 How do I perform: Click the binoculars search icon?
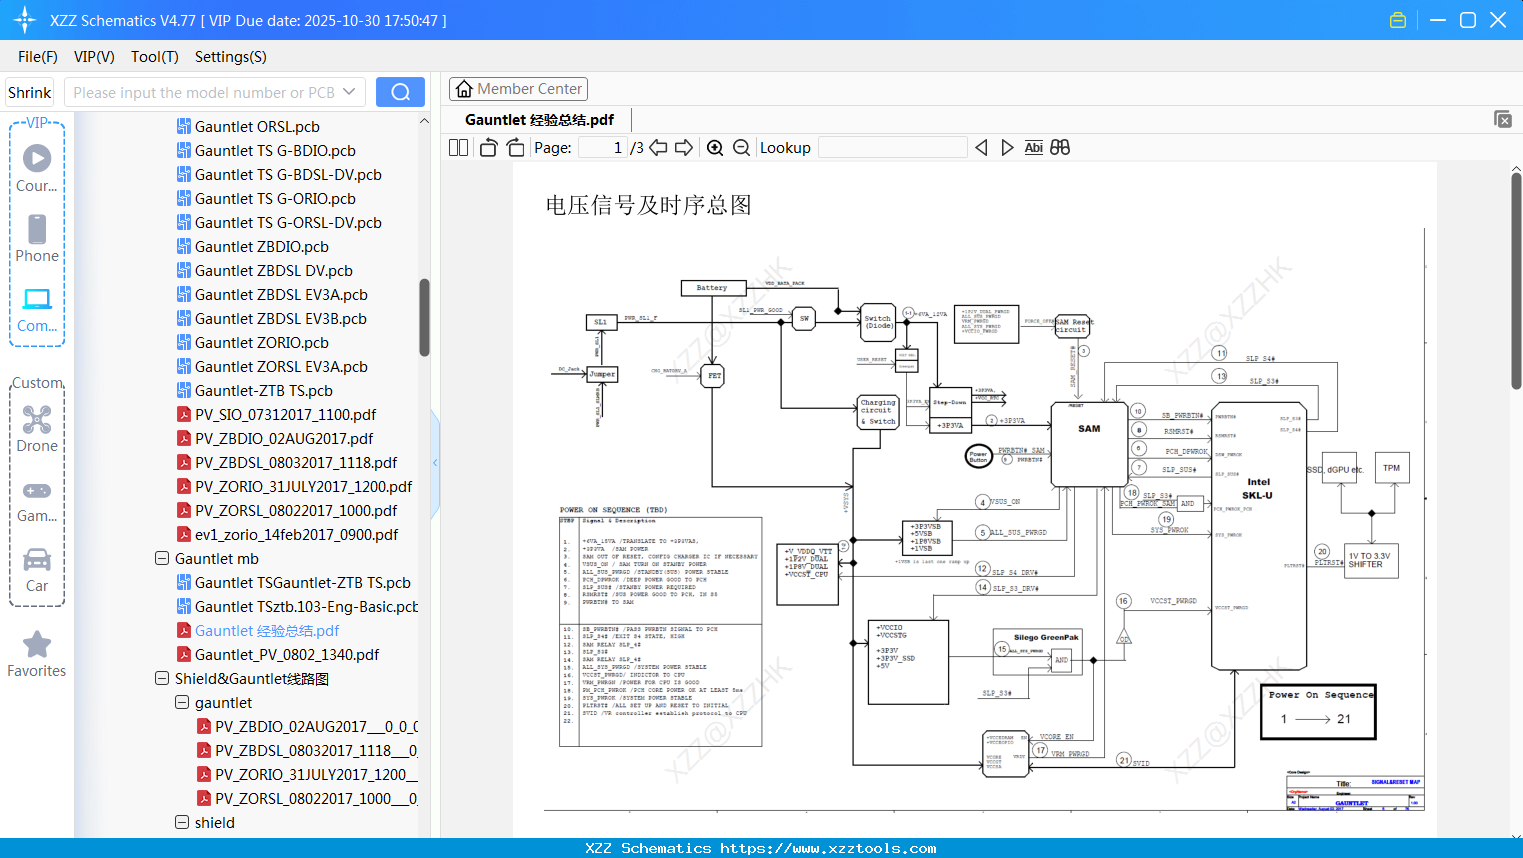[x=1060, y=147]
